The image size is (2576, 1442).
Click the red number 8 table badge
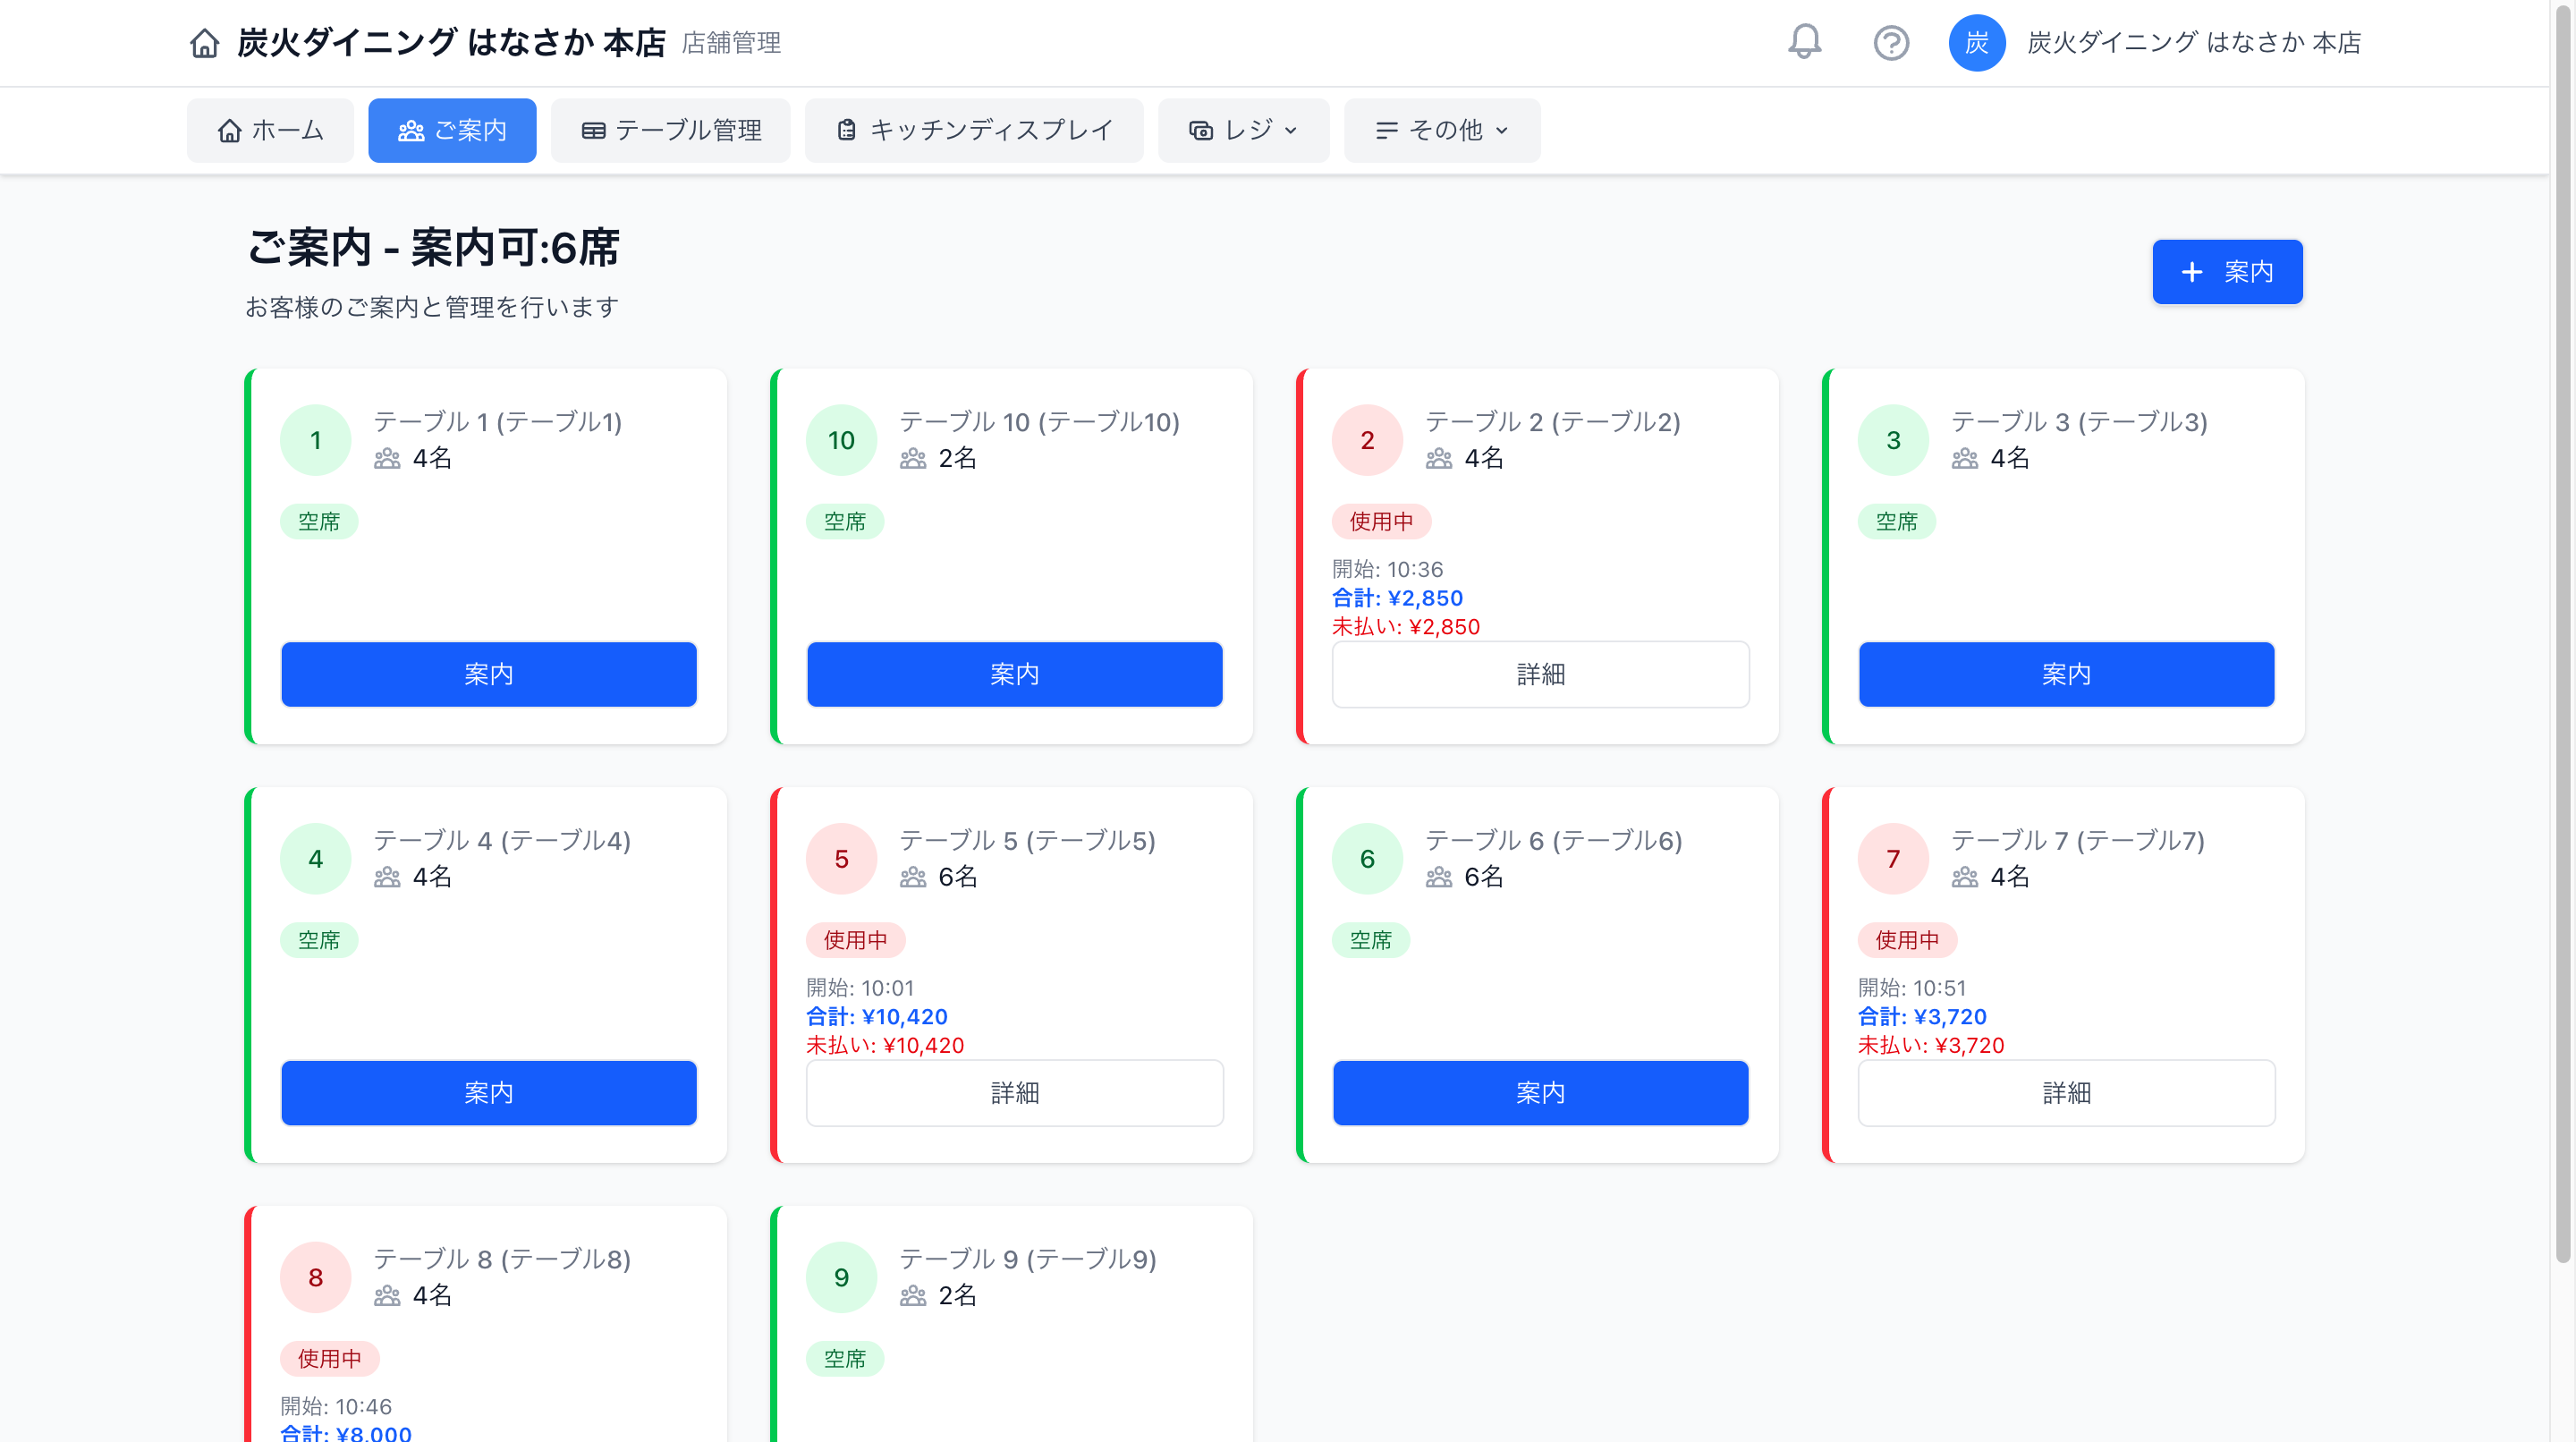click(x=315, y=1278)
